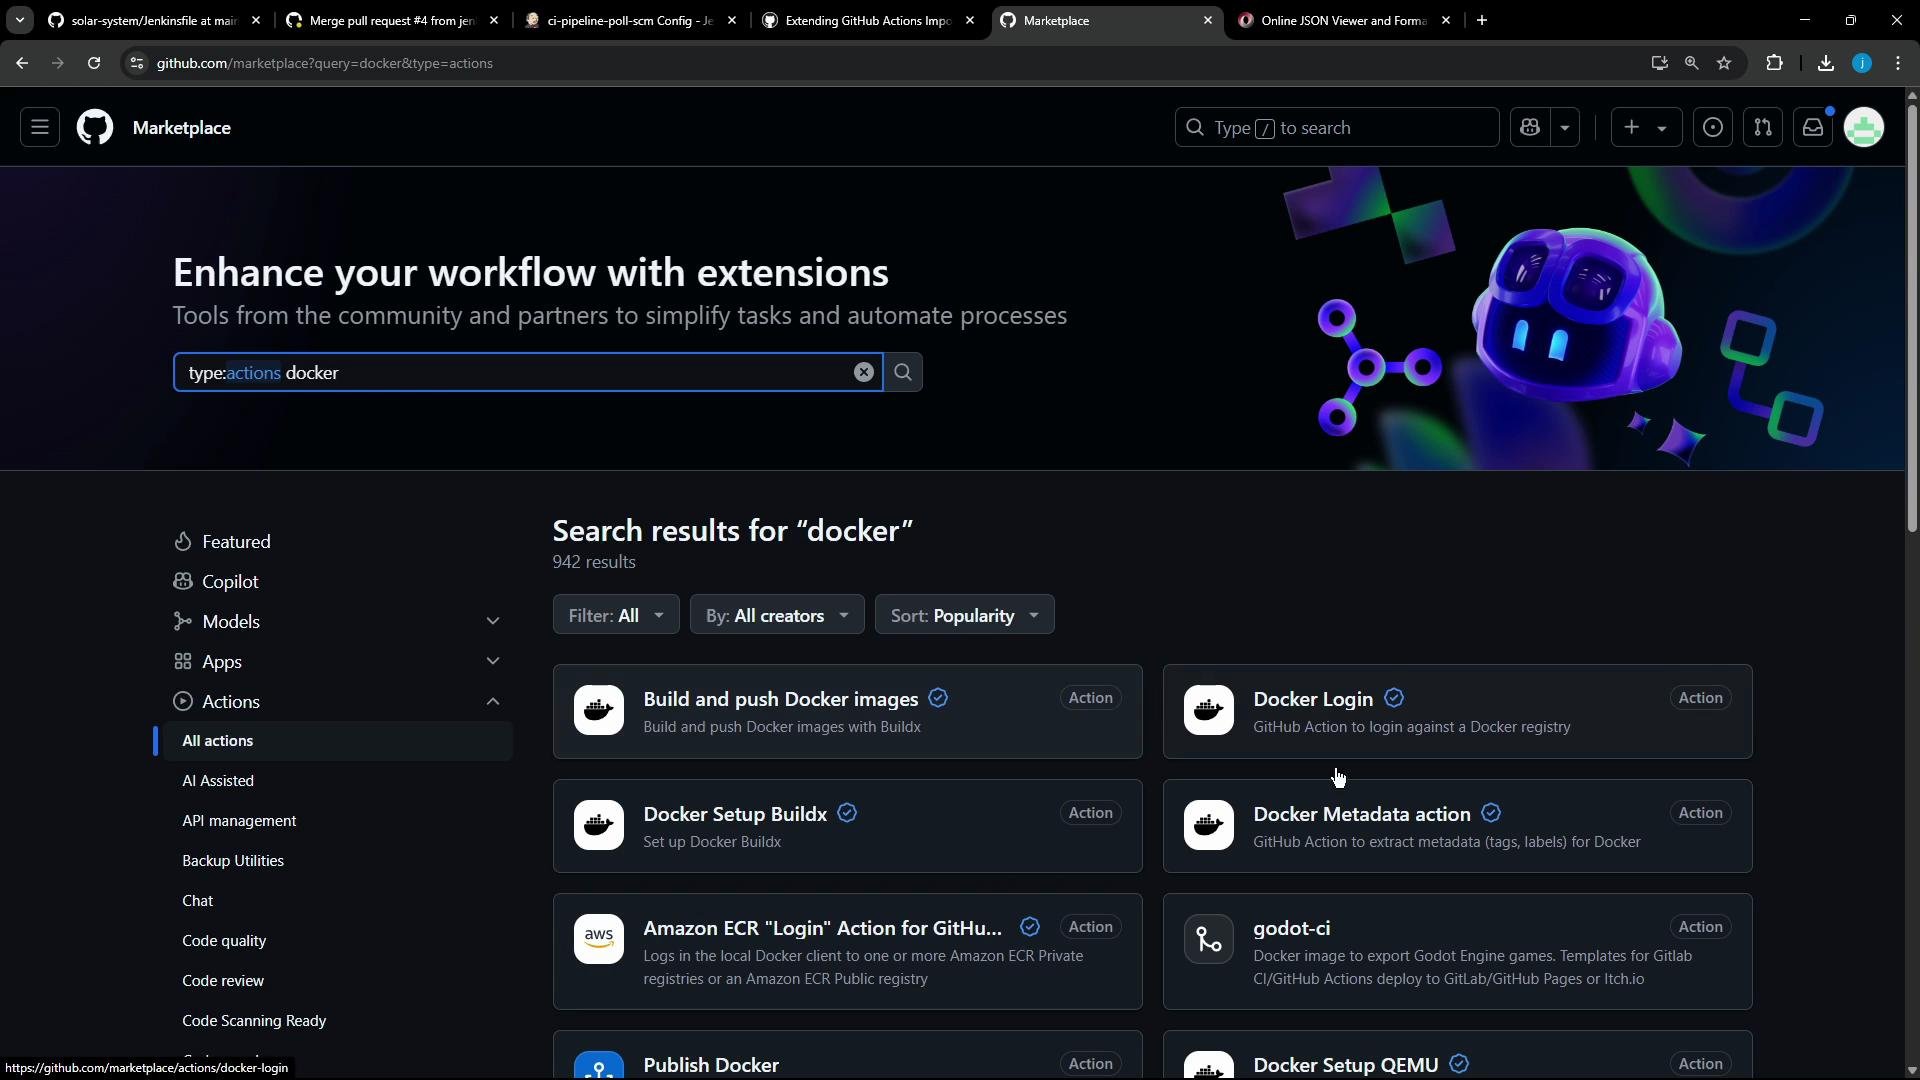Clear the marketplace search query
Image resolution: width=1920 pixels, height=1080 pixels.
click(x=864, y=373)
